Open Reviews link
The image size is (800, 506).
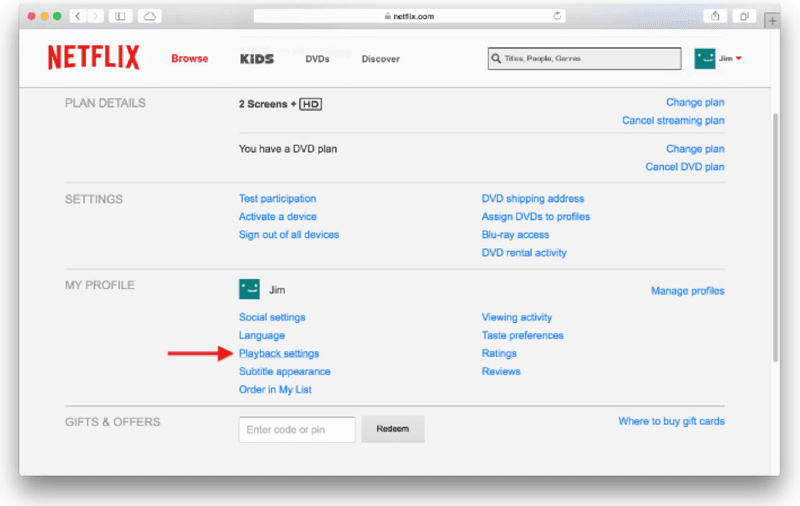click(x=501, y=371)
